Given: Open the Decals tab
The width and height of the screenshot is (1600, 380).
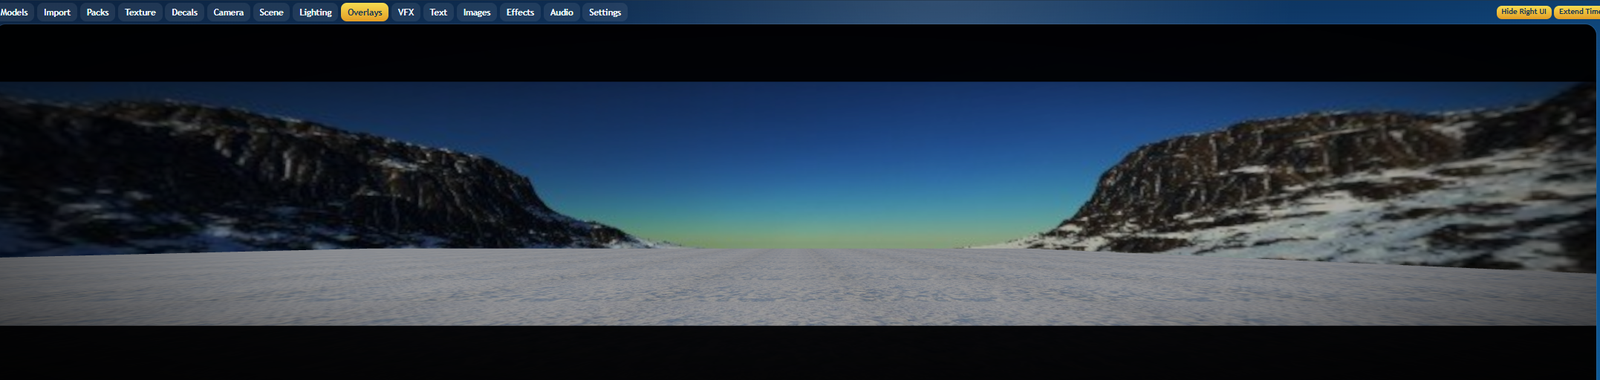Looking at the screenshot, I should click(185, 12).
